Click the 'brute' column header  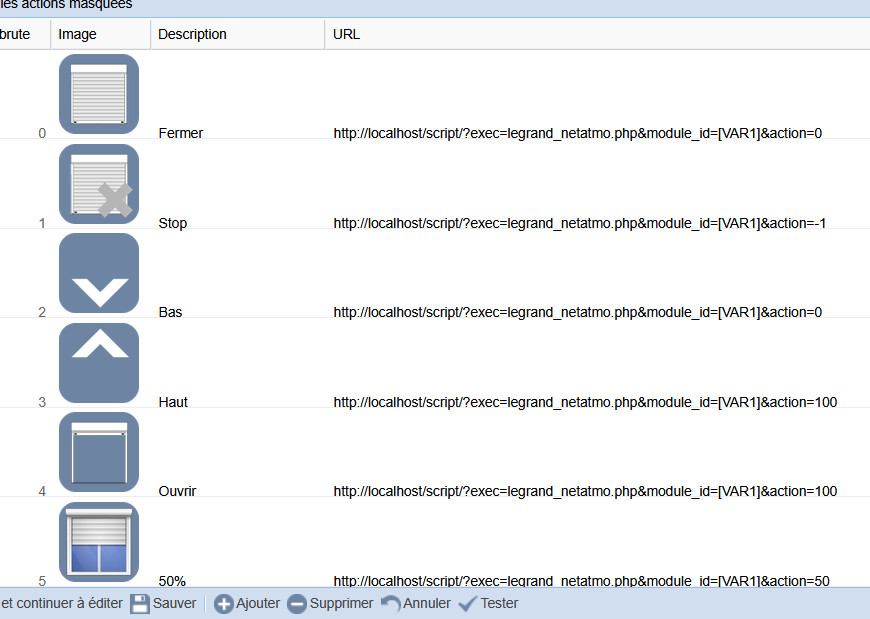(25, 34)
